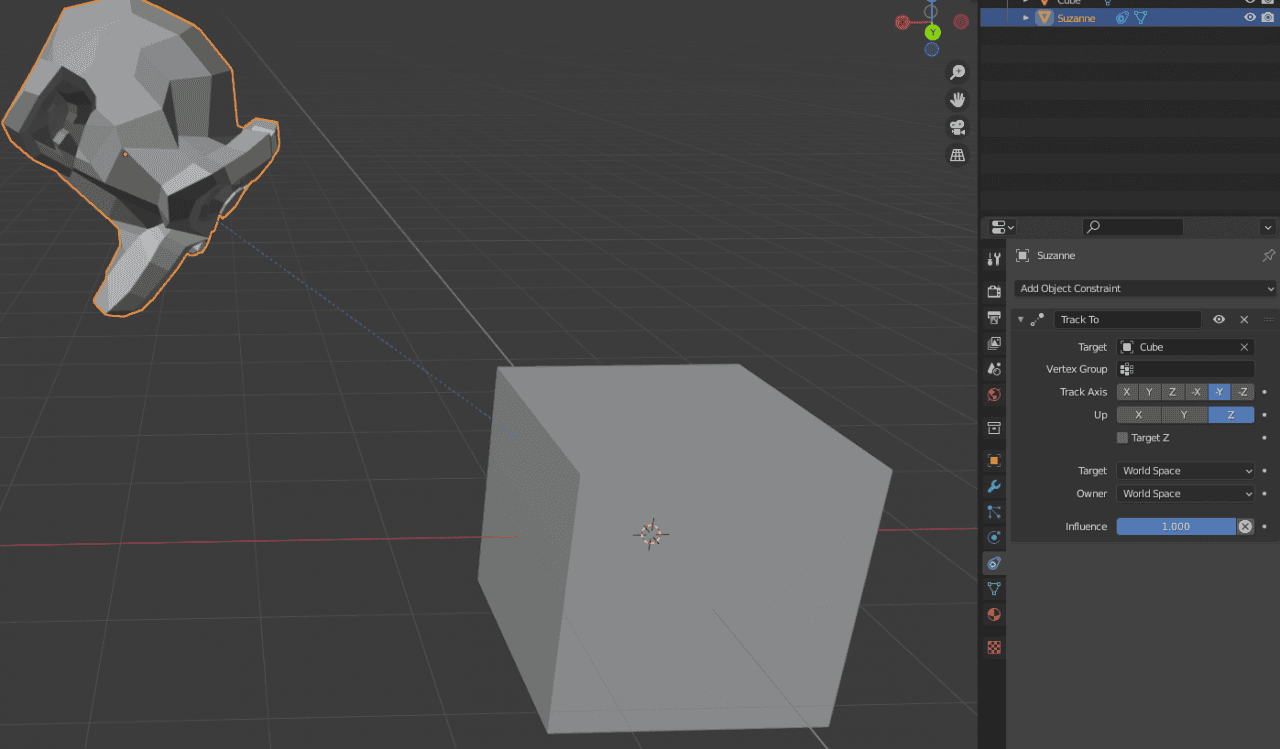The image size is (1280, 749).
Task: Open the Owner space World Space dropdown
Action: point(1185,493)
